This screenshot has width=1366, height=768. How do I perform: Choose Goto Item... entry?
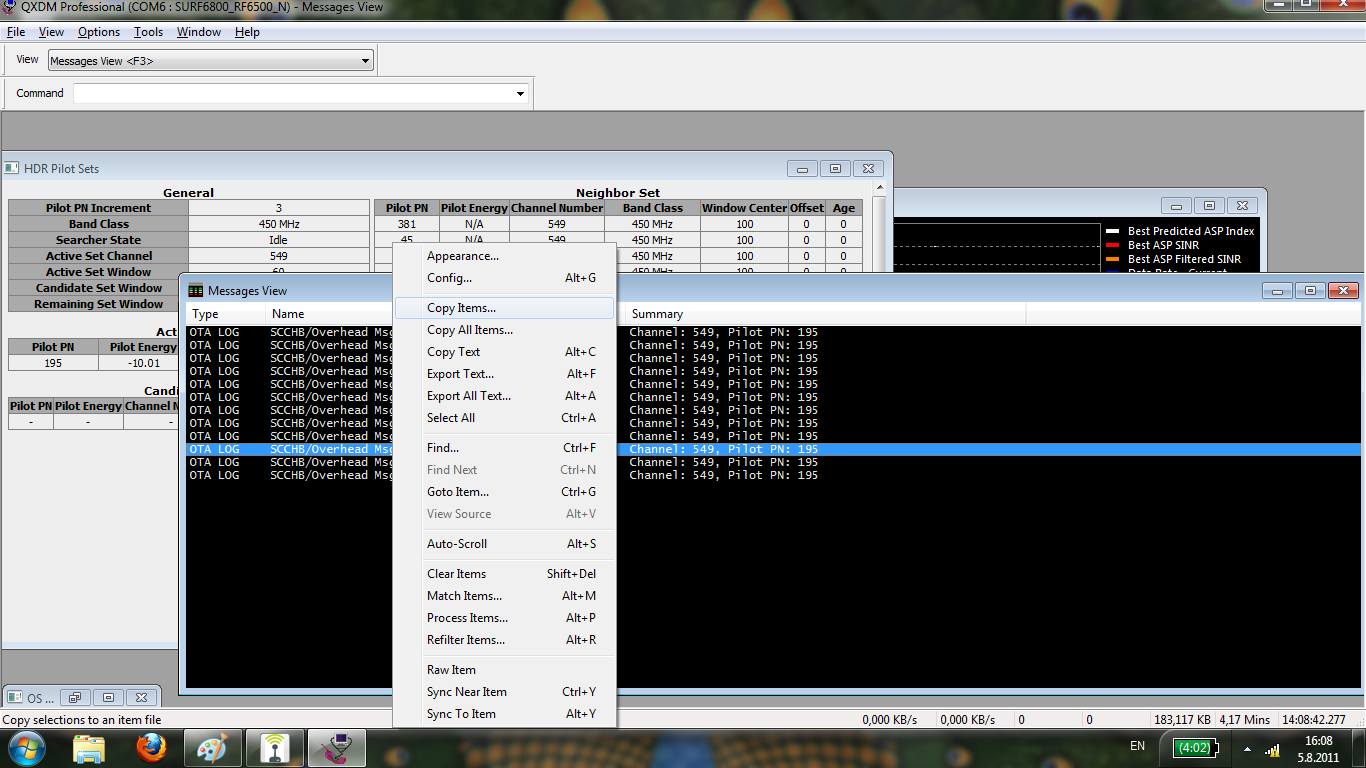click(x=504, y=492)
